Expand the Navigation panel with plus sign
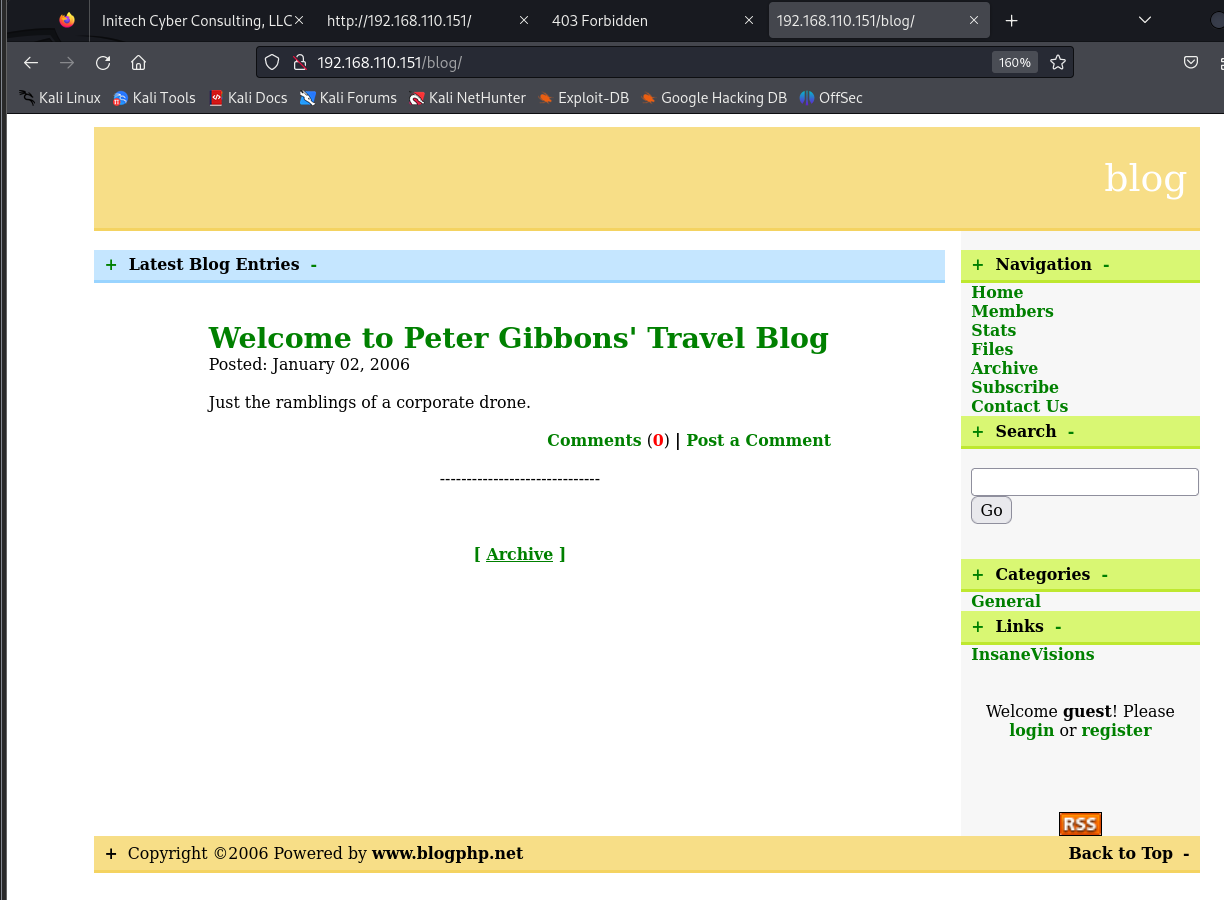Image resolution: width=1224 pixels, height=900 pixels. 978,265
